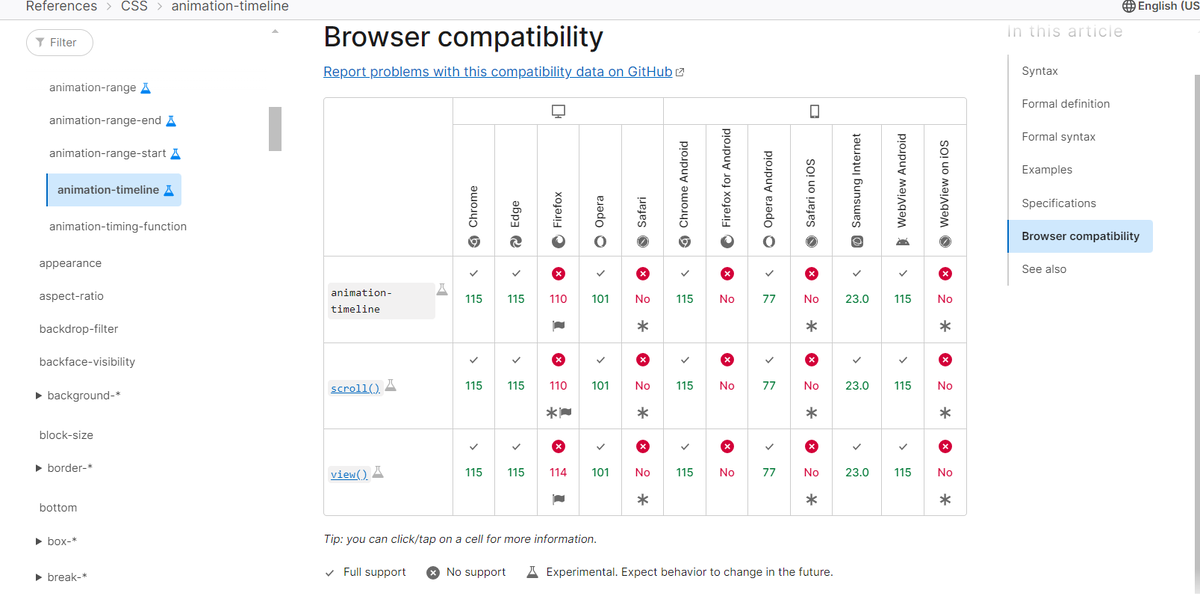1200x599 pixels.
Task: Open Safari No support cell for scroll() row
Action: pyautogui.click(x=642, y=386)
